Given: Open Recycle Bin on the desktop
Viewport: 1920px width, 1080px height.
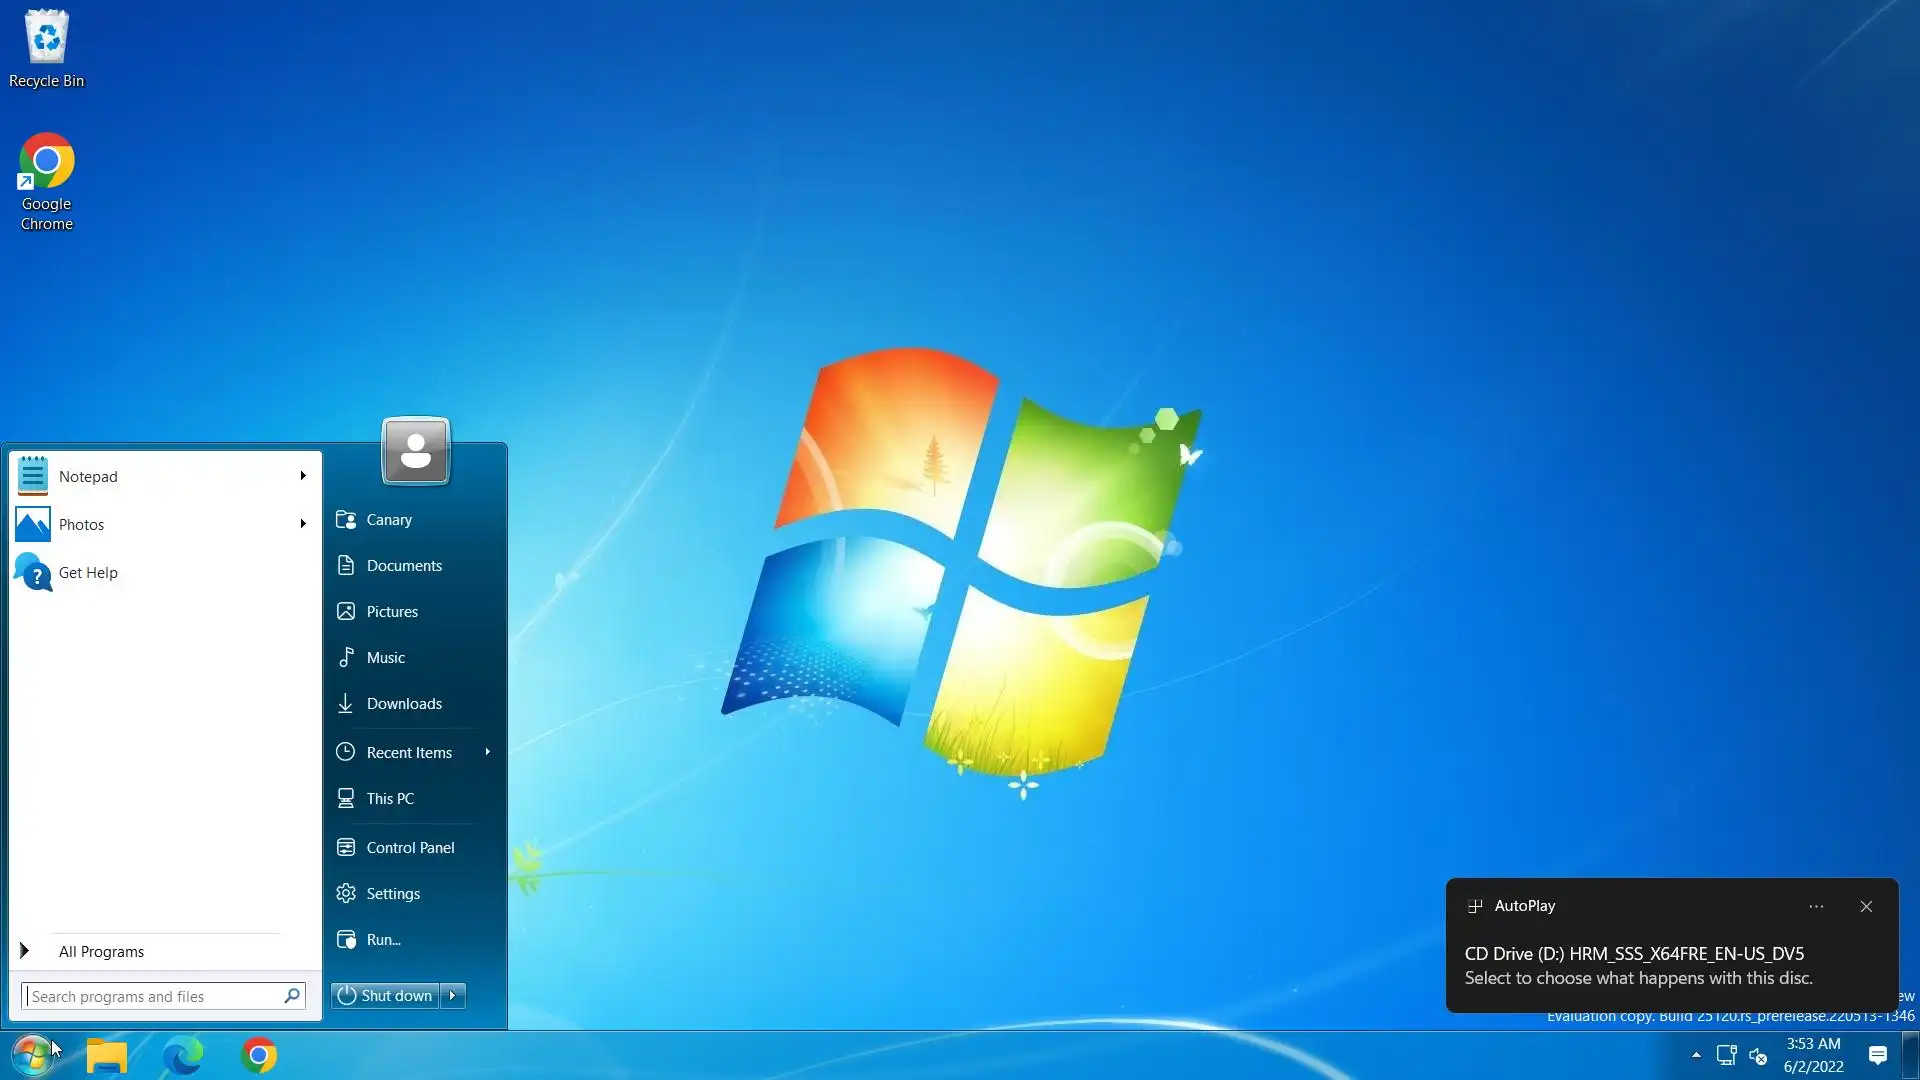Looking at the screenshot, I should 46,48.
